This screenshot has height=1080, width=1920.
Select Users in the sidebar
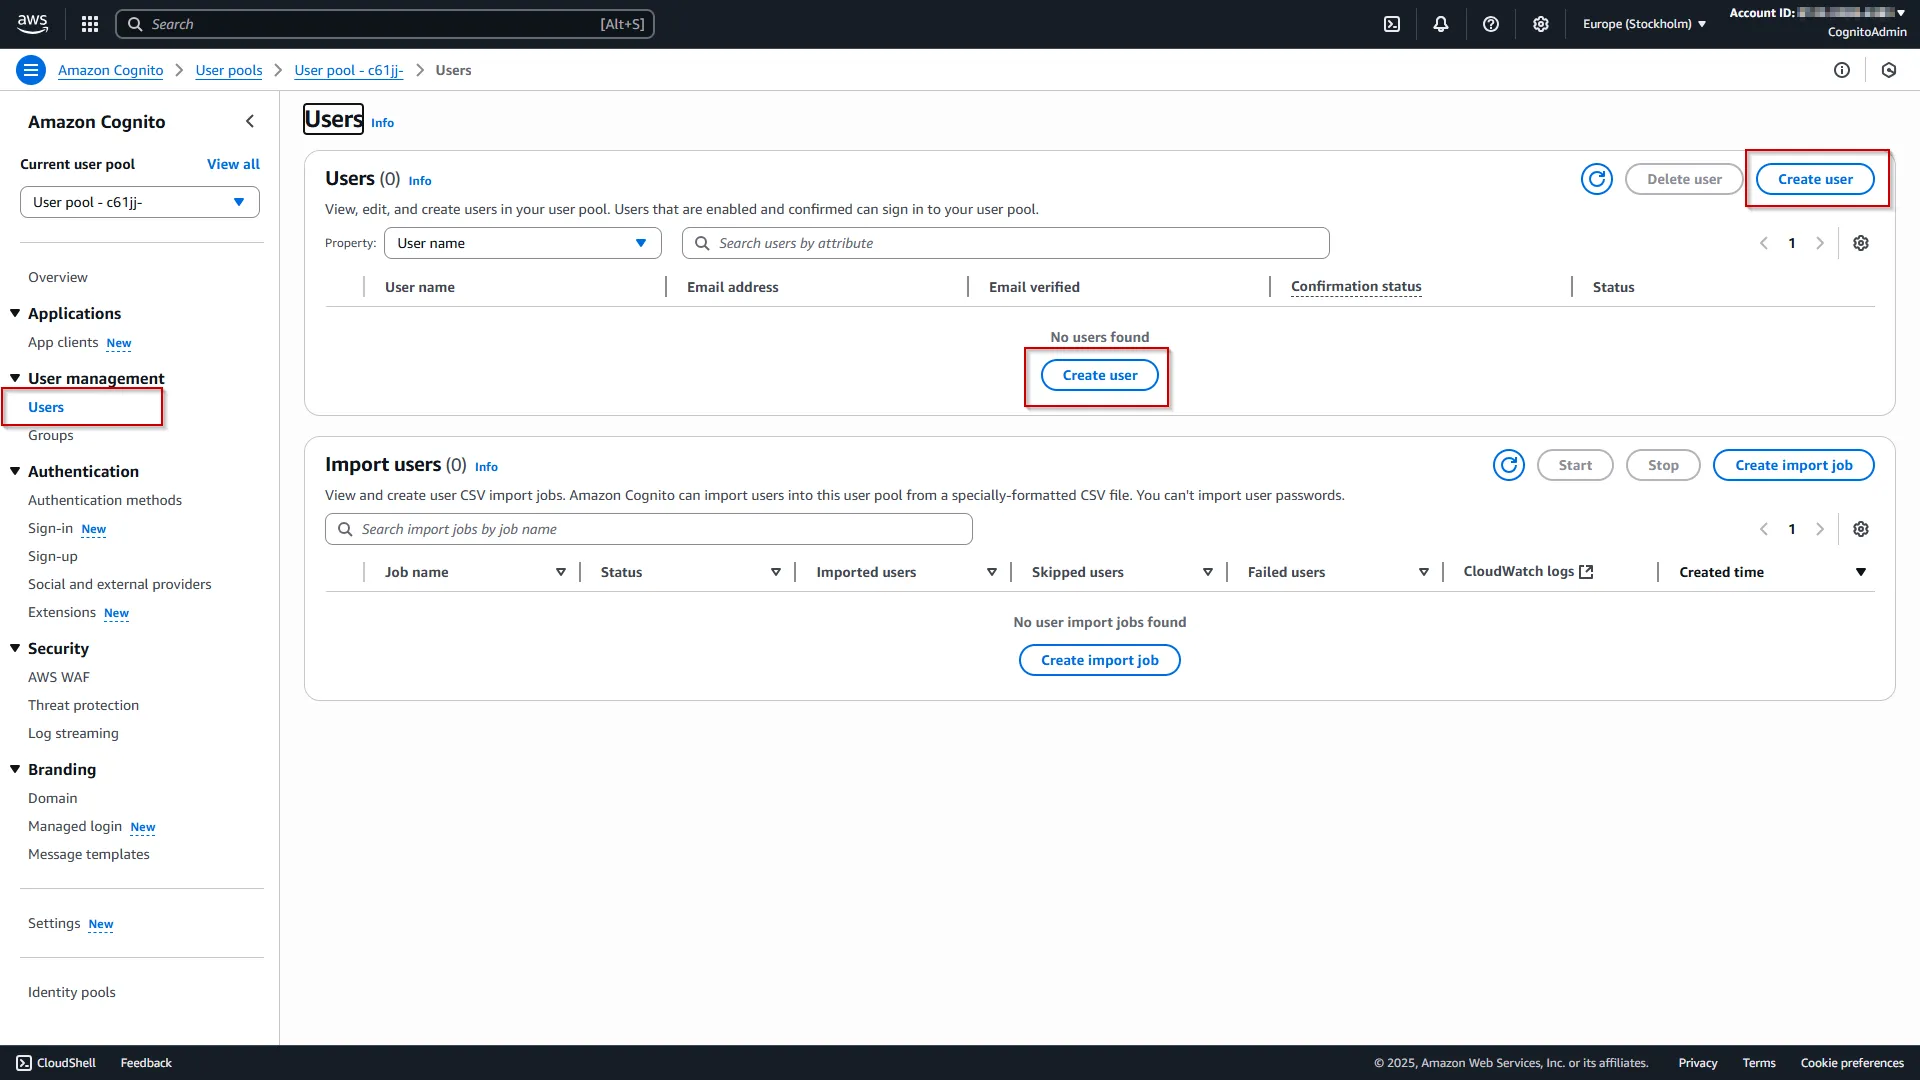click(x=46, y=407)
